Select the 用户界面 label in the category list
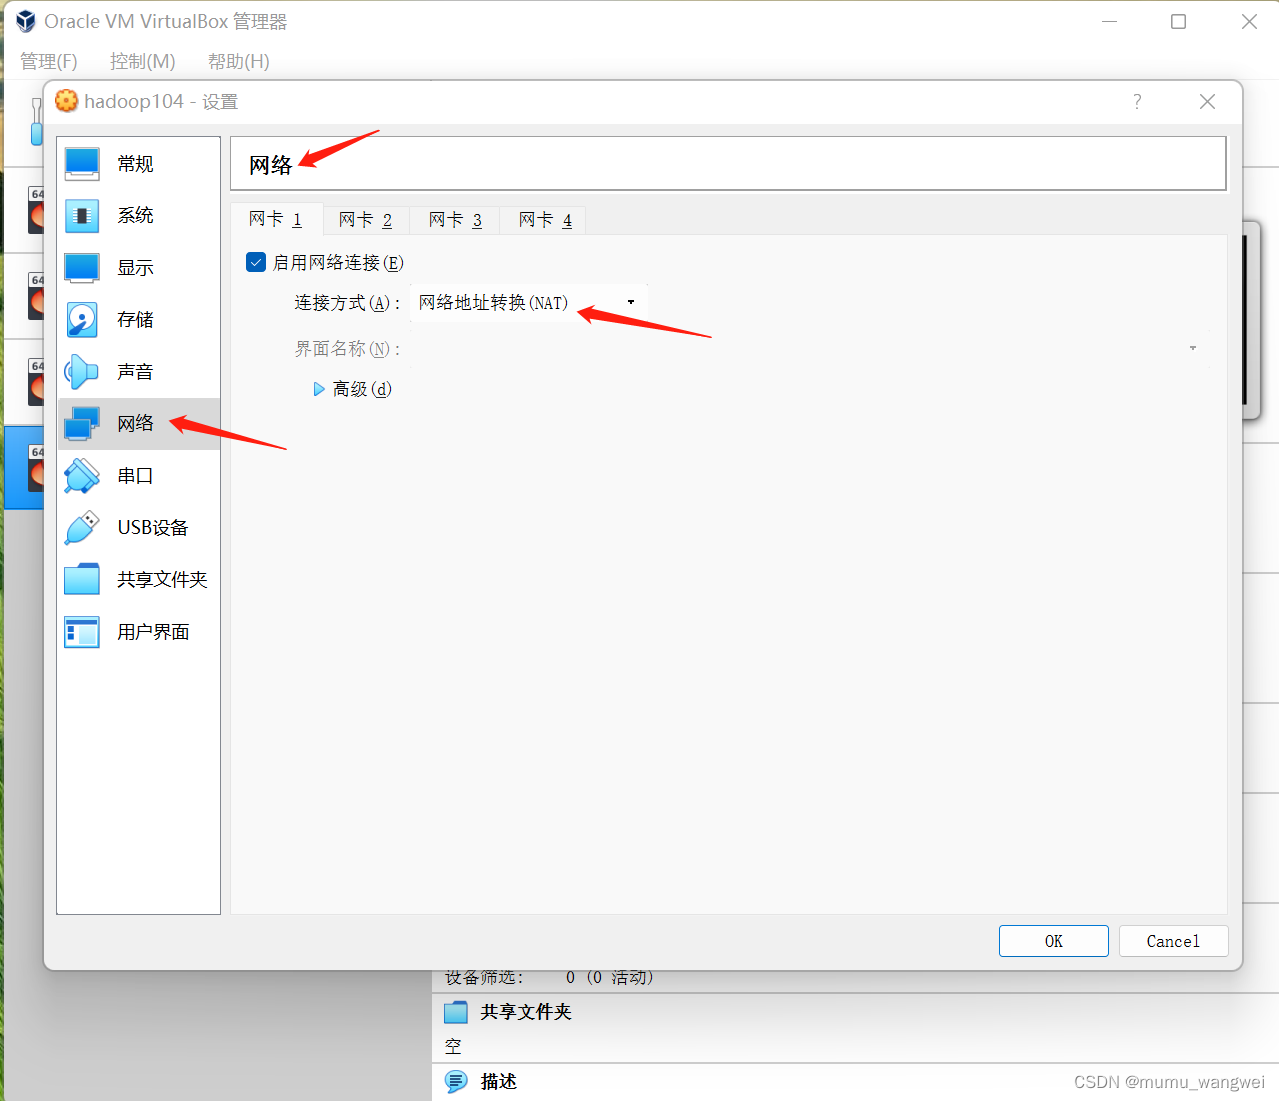This screenshot has height=1101, width=1279. pyautogui.click(x=153, y=632)
